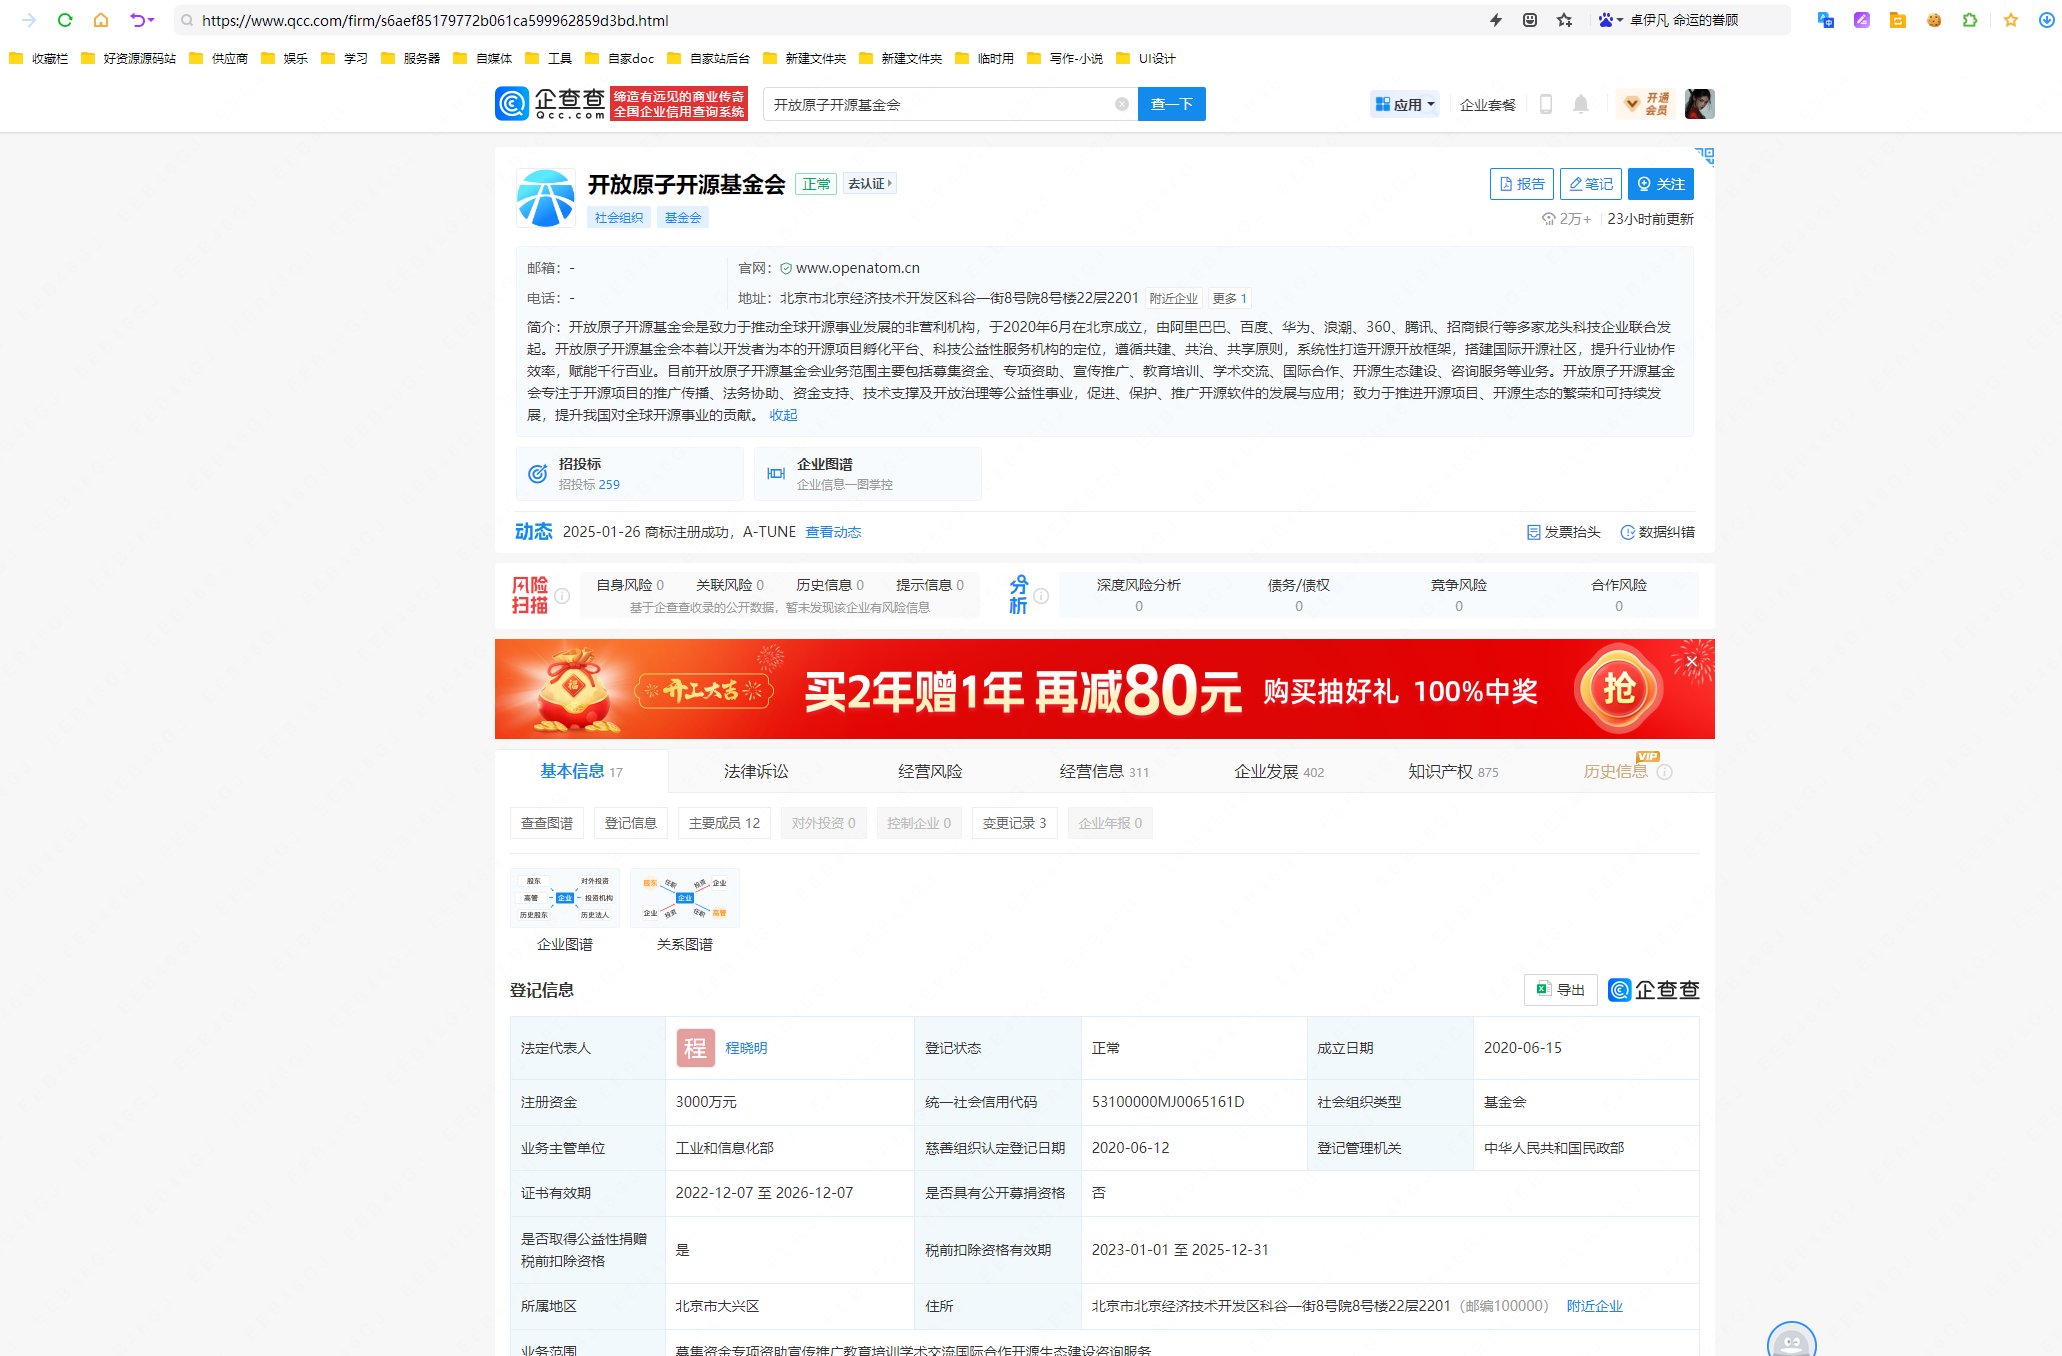Close the red promotional banner
The height and width of the screenshot is (1356, 2062).
click(1692, 661)
